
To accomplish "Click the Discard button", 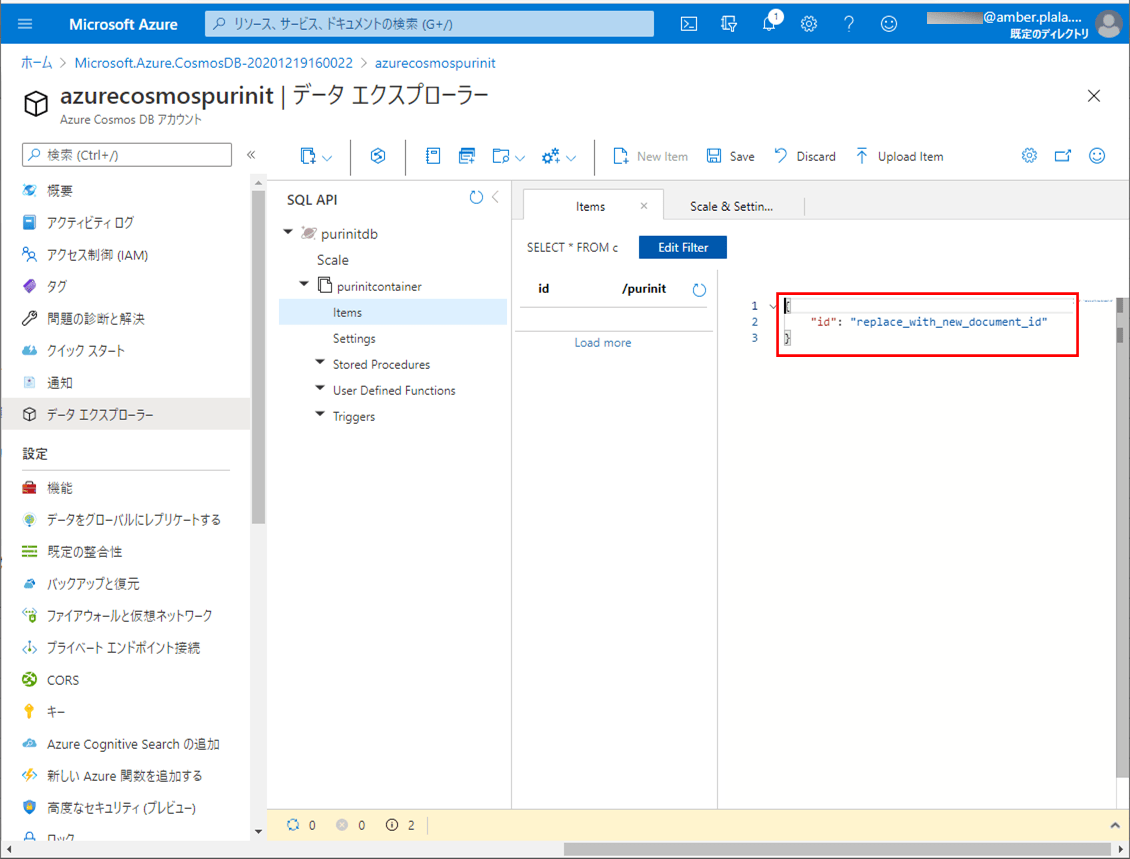I will tap(804, 156).
